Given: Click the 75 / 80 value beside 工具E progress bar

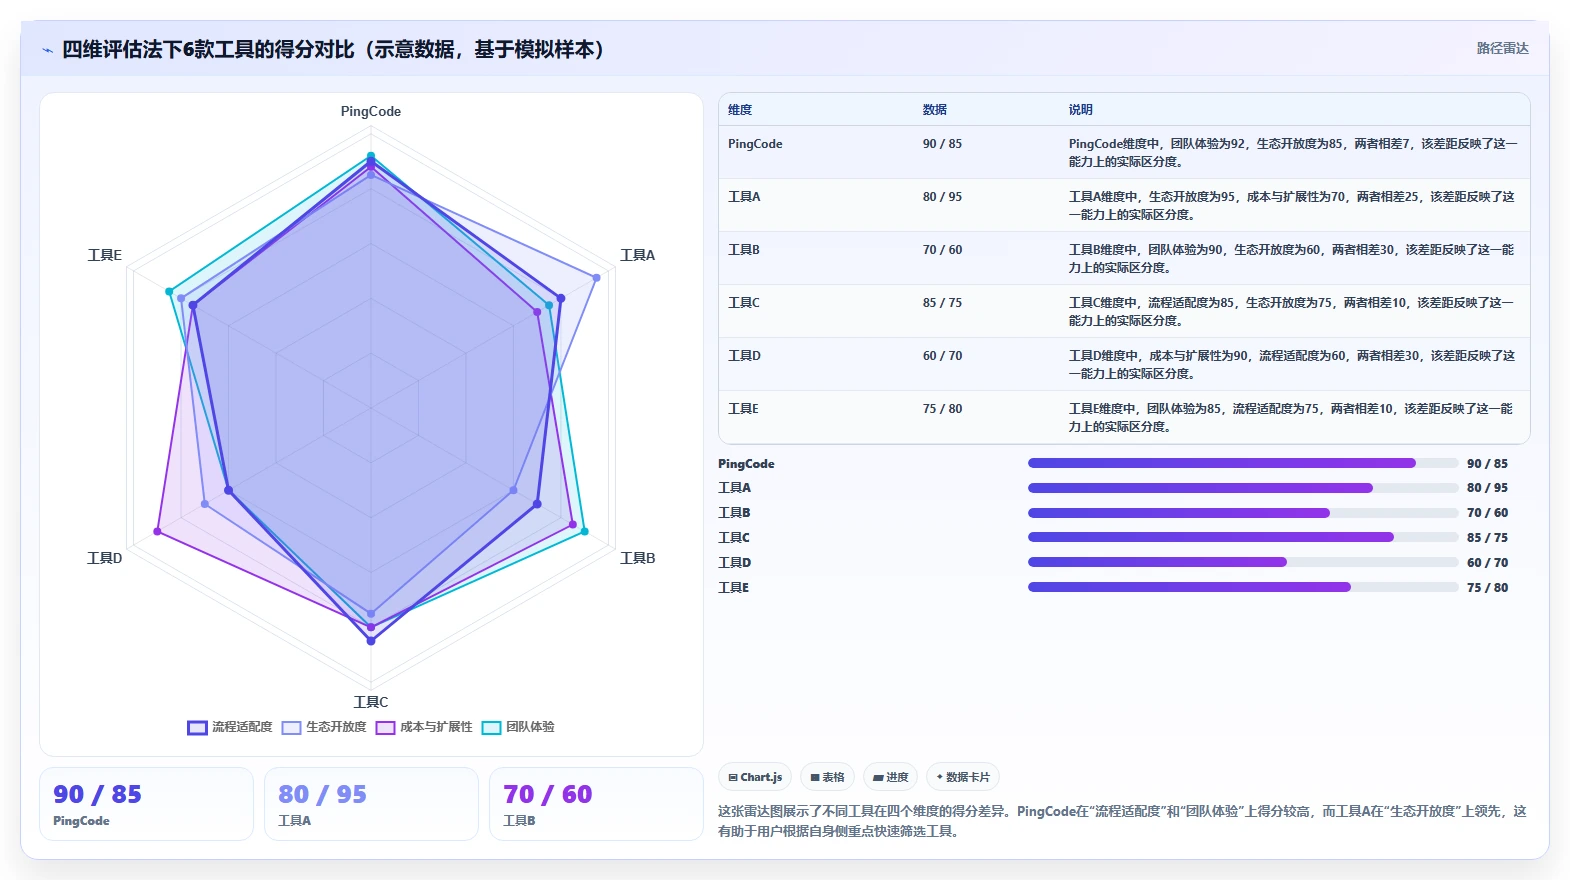Looking at the screenshot, I should pos(1487,588).
